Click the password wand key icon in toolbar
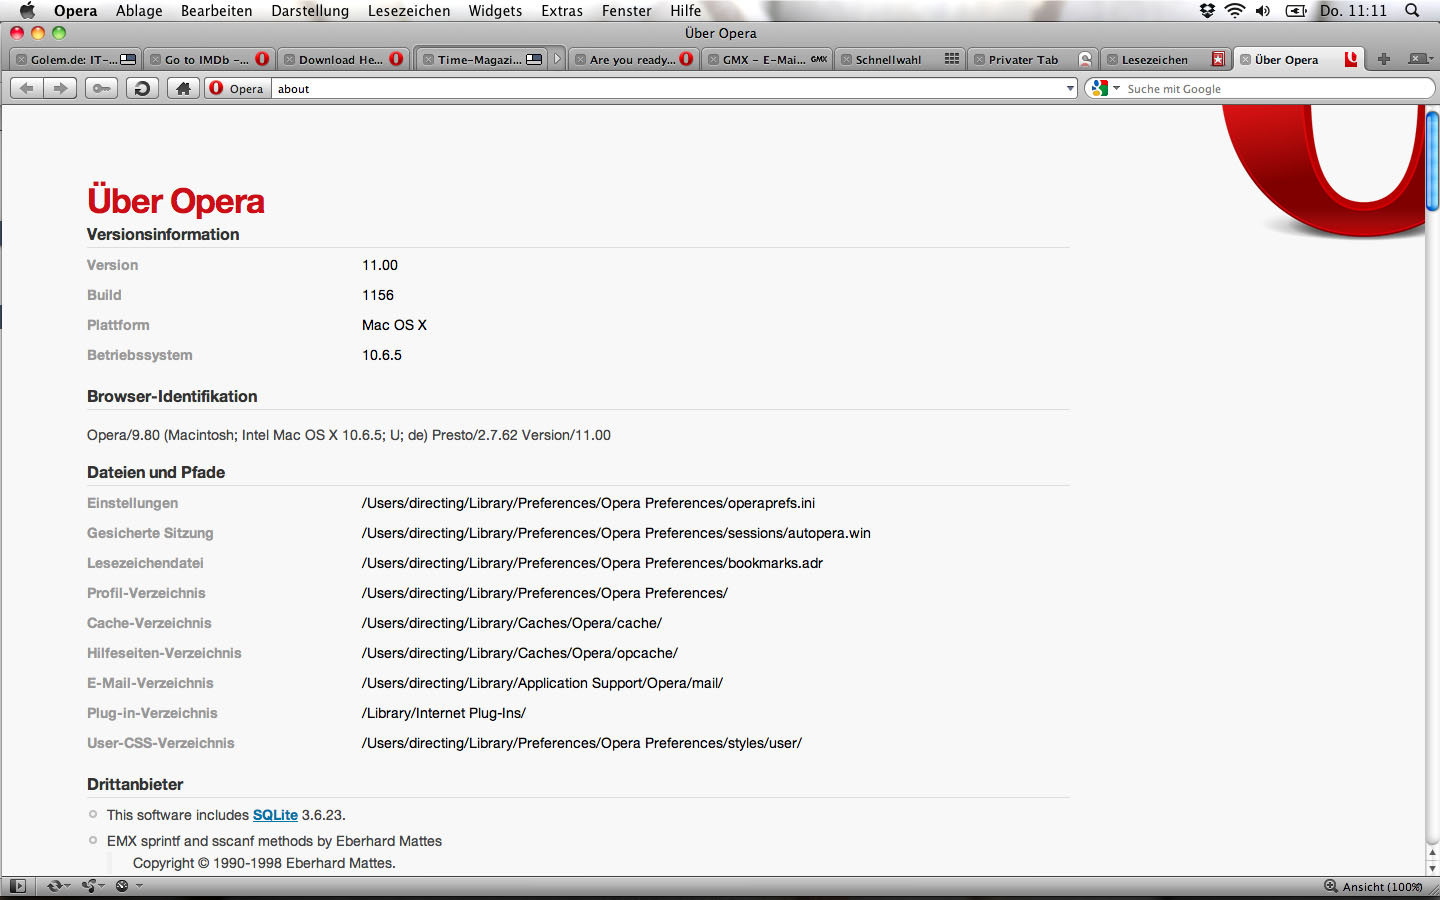 (x=101, y=88)
